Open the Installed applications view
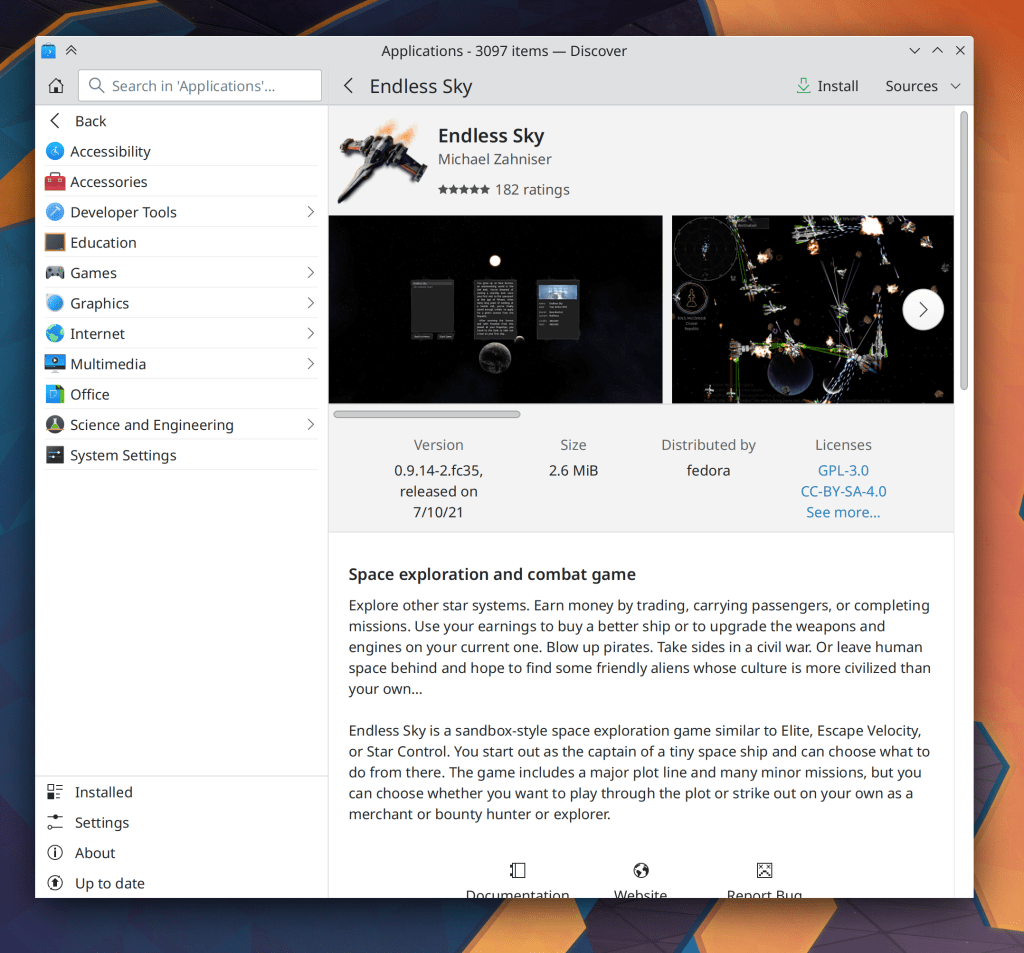Image resolution: width=1024 pixels, height=953 pixels. click(x=103, y=792)
